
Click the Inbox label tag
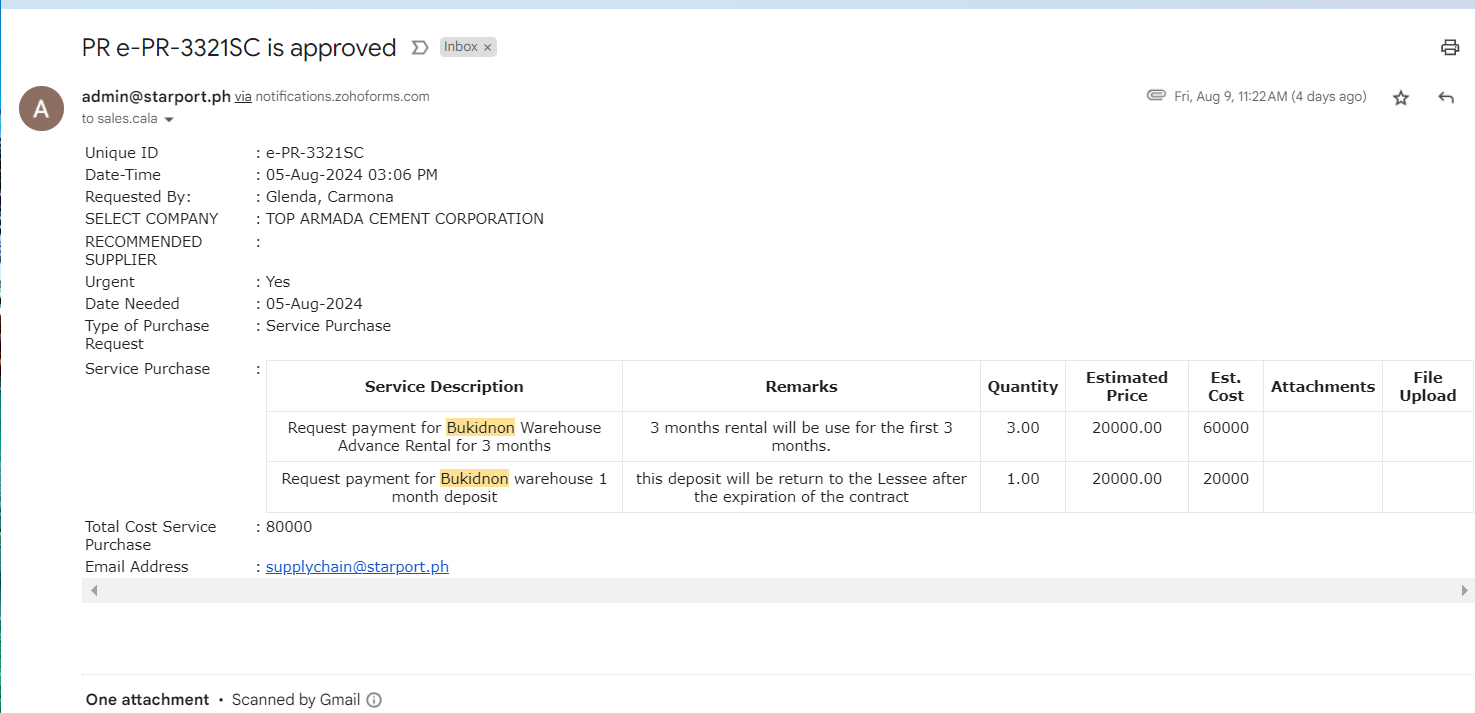(x=460, y=47)
